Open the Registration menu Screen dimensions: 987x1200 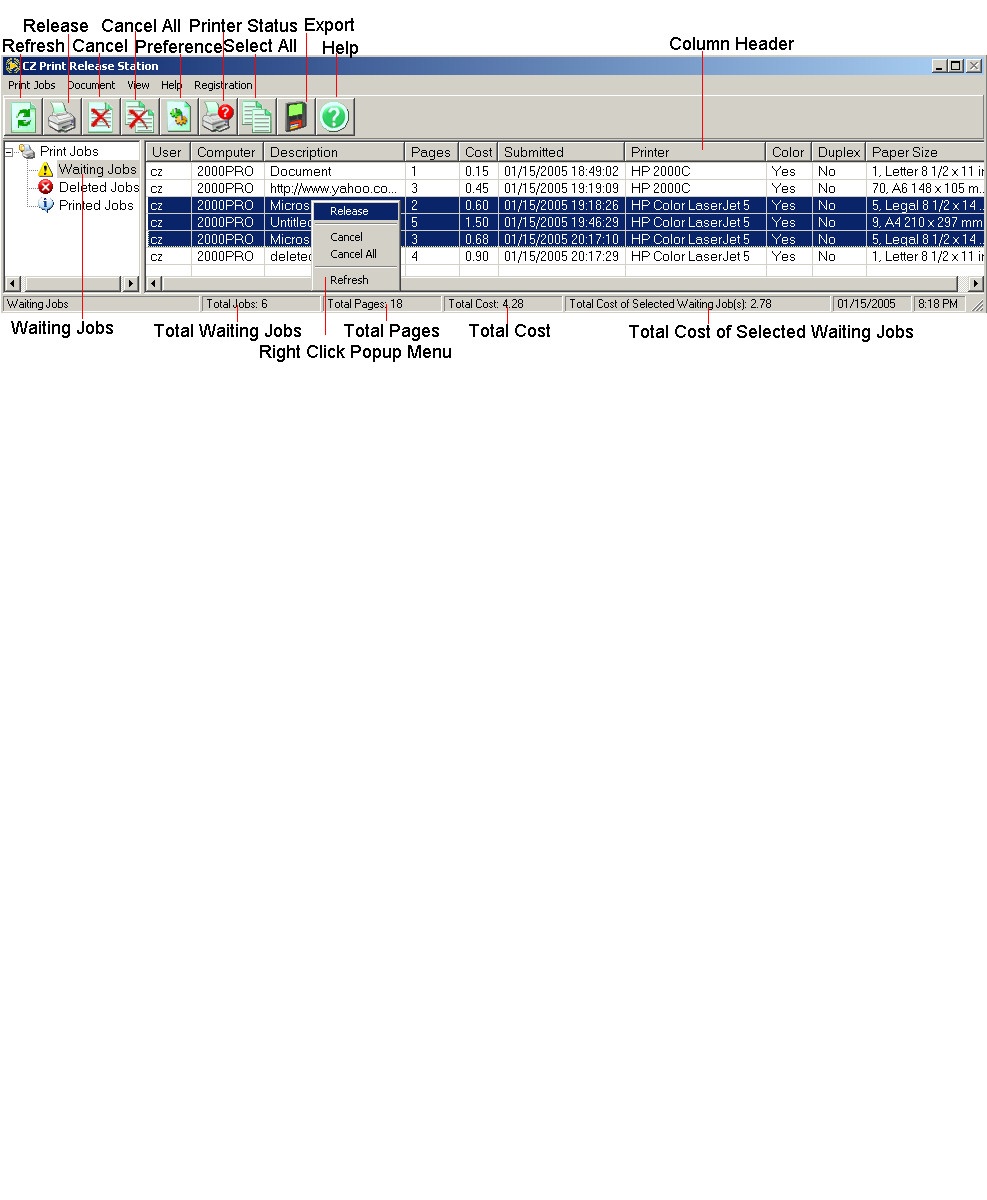point(223,86)
